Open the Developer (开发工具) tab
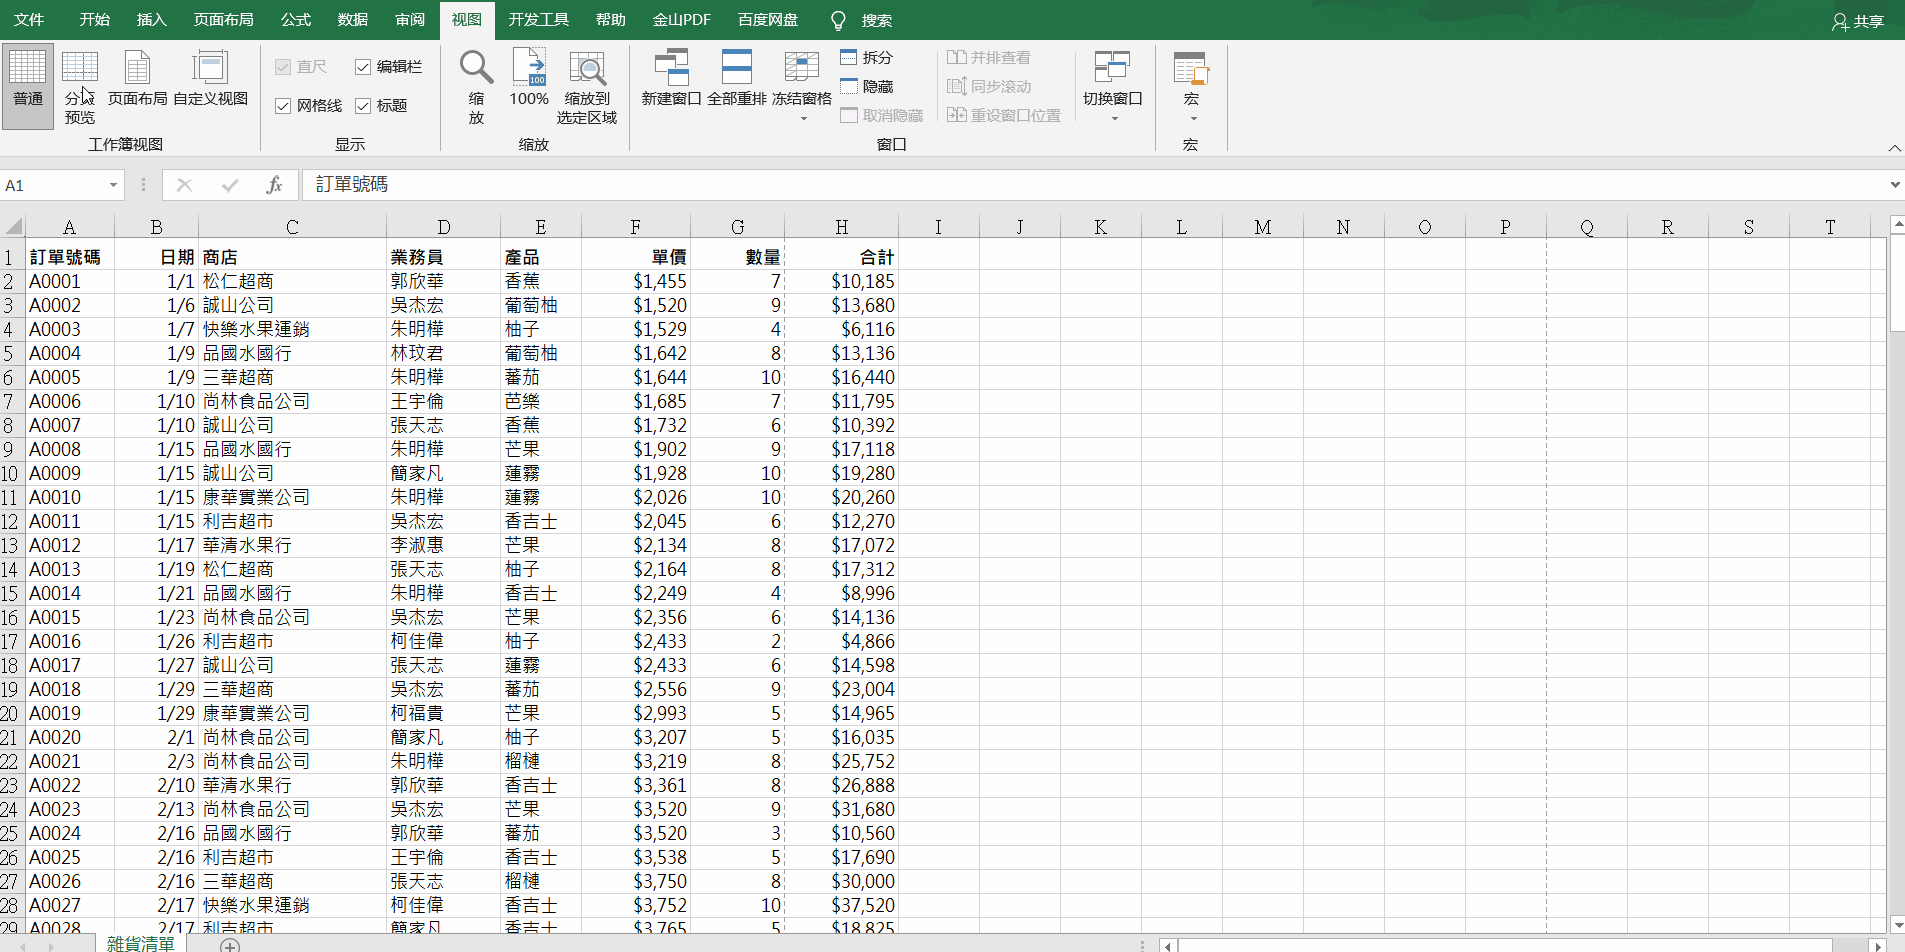This screenshot has width=1905, height=952. [x=539, y=20]
